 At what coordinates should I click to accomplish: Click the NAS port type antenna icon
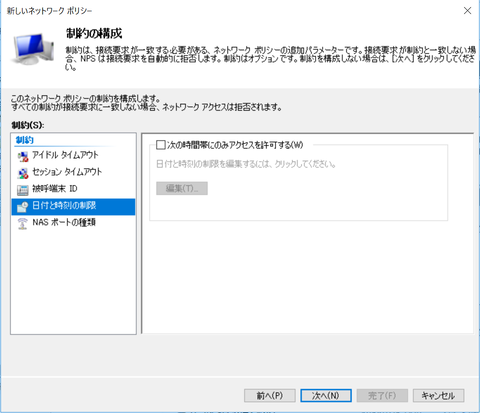23,223
